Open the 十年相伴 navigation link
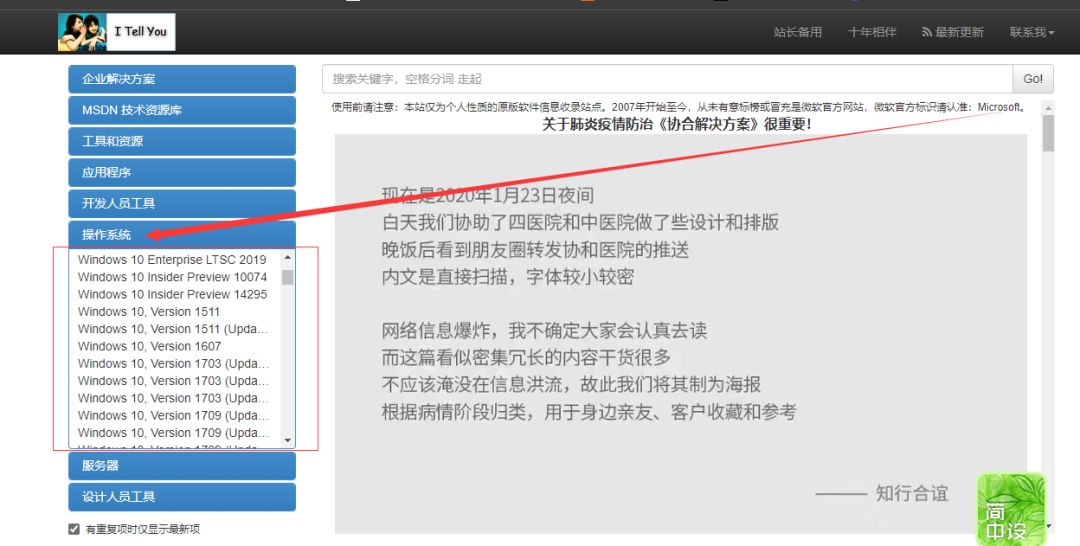 coord(872,32)
